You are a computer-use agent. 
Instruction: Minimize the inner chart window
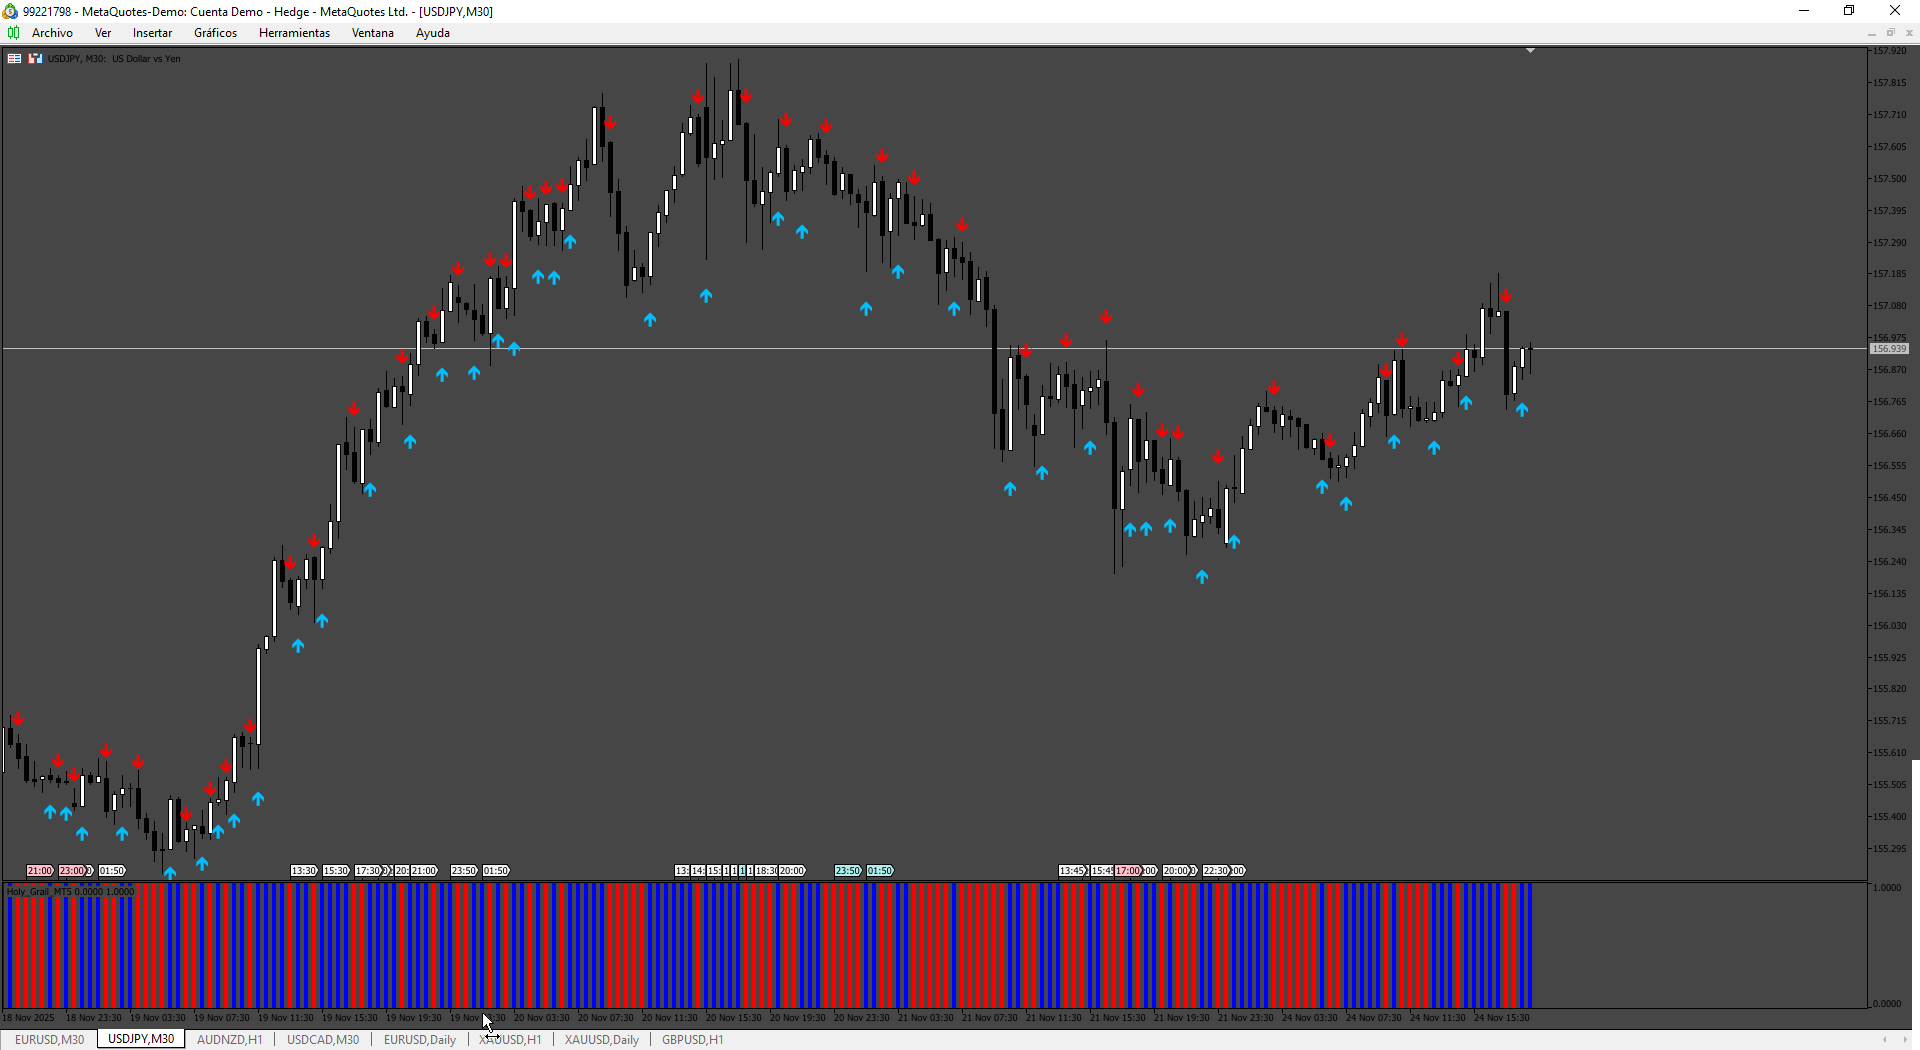pyautogui.click(x=1871, y=33)
